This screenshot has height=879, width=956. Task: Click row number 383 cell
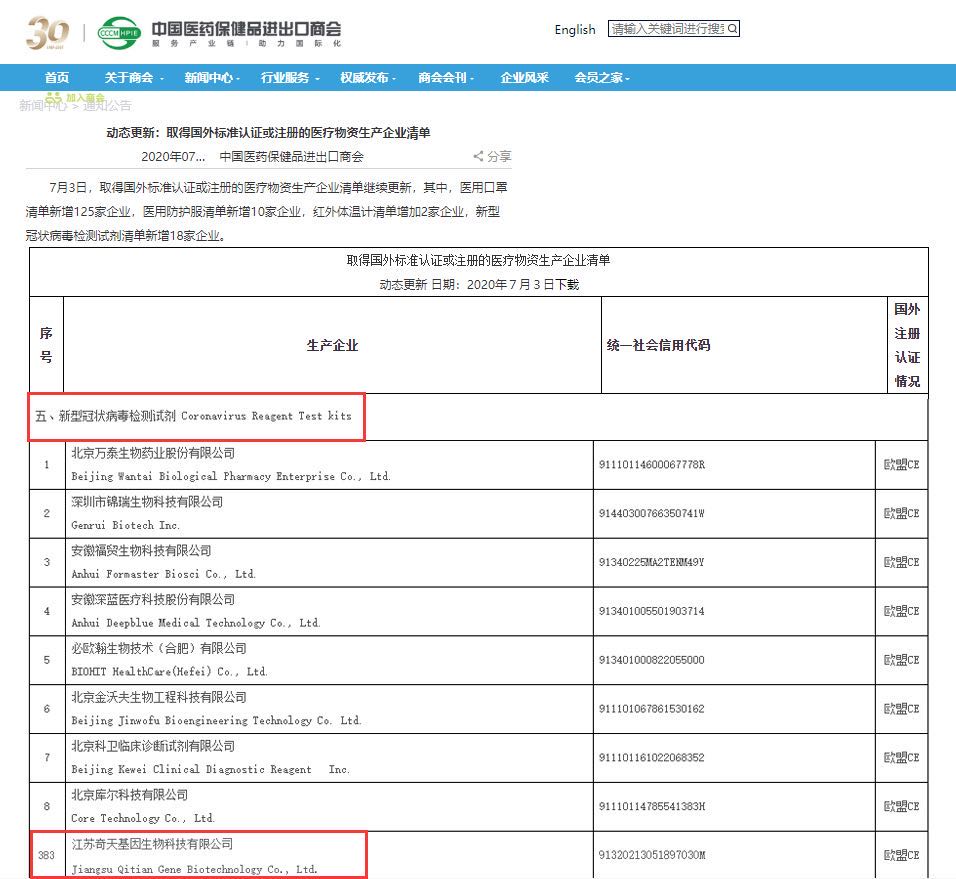tap(47, 855)
